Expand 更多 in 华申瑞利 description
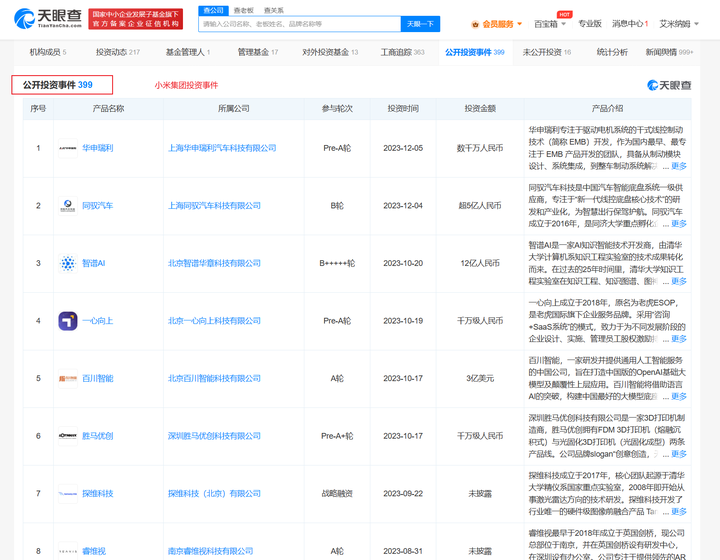This screenshot has width=720, height=560. click(x=679, y=166)
